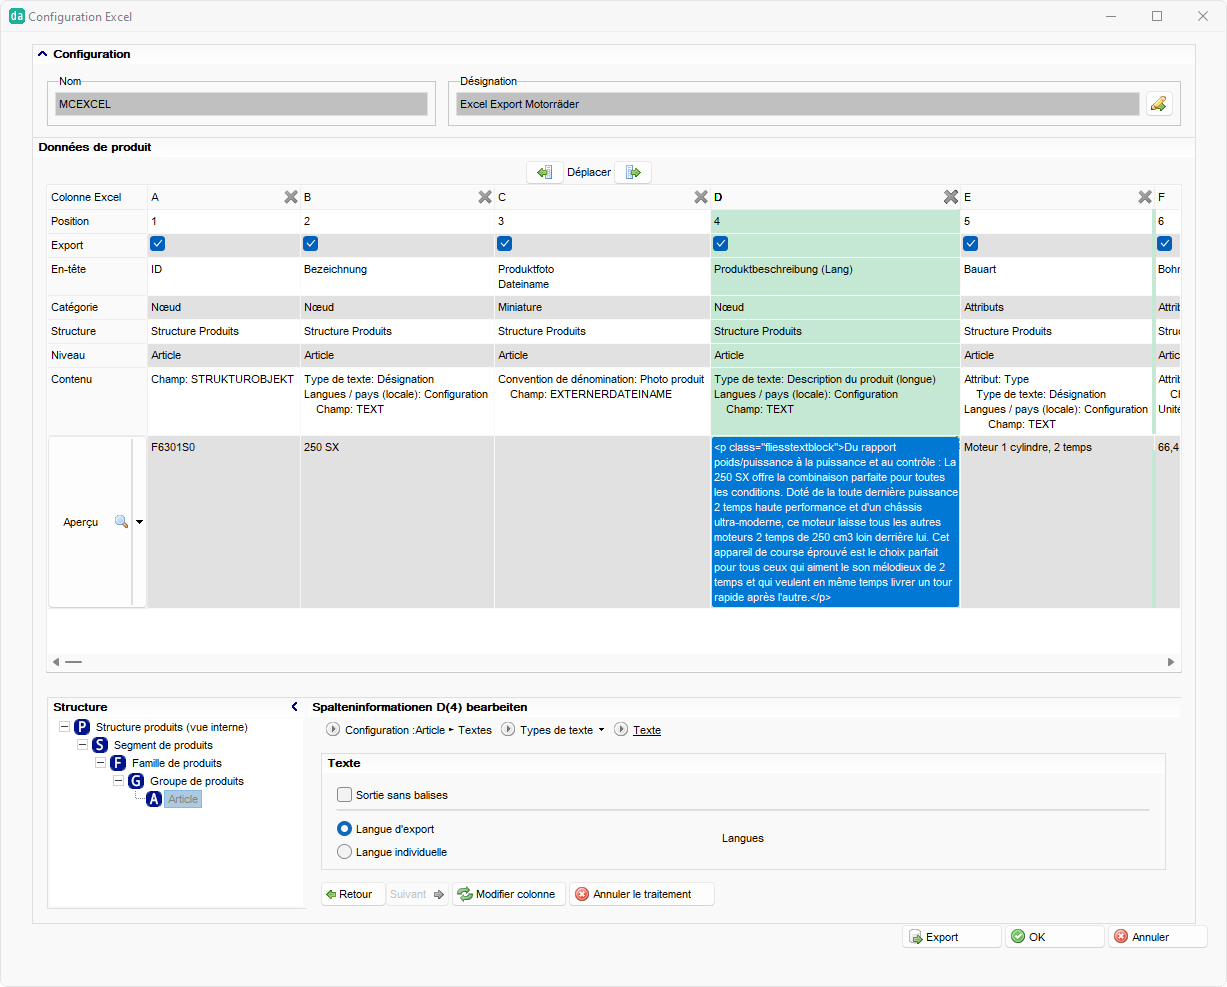Click preview cell 250 SX
Viewport: 1227px width, 987px height.
pyautogui.click(x=397, y=522)
